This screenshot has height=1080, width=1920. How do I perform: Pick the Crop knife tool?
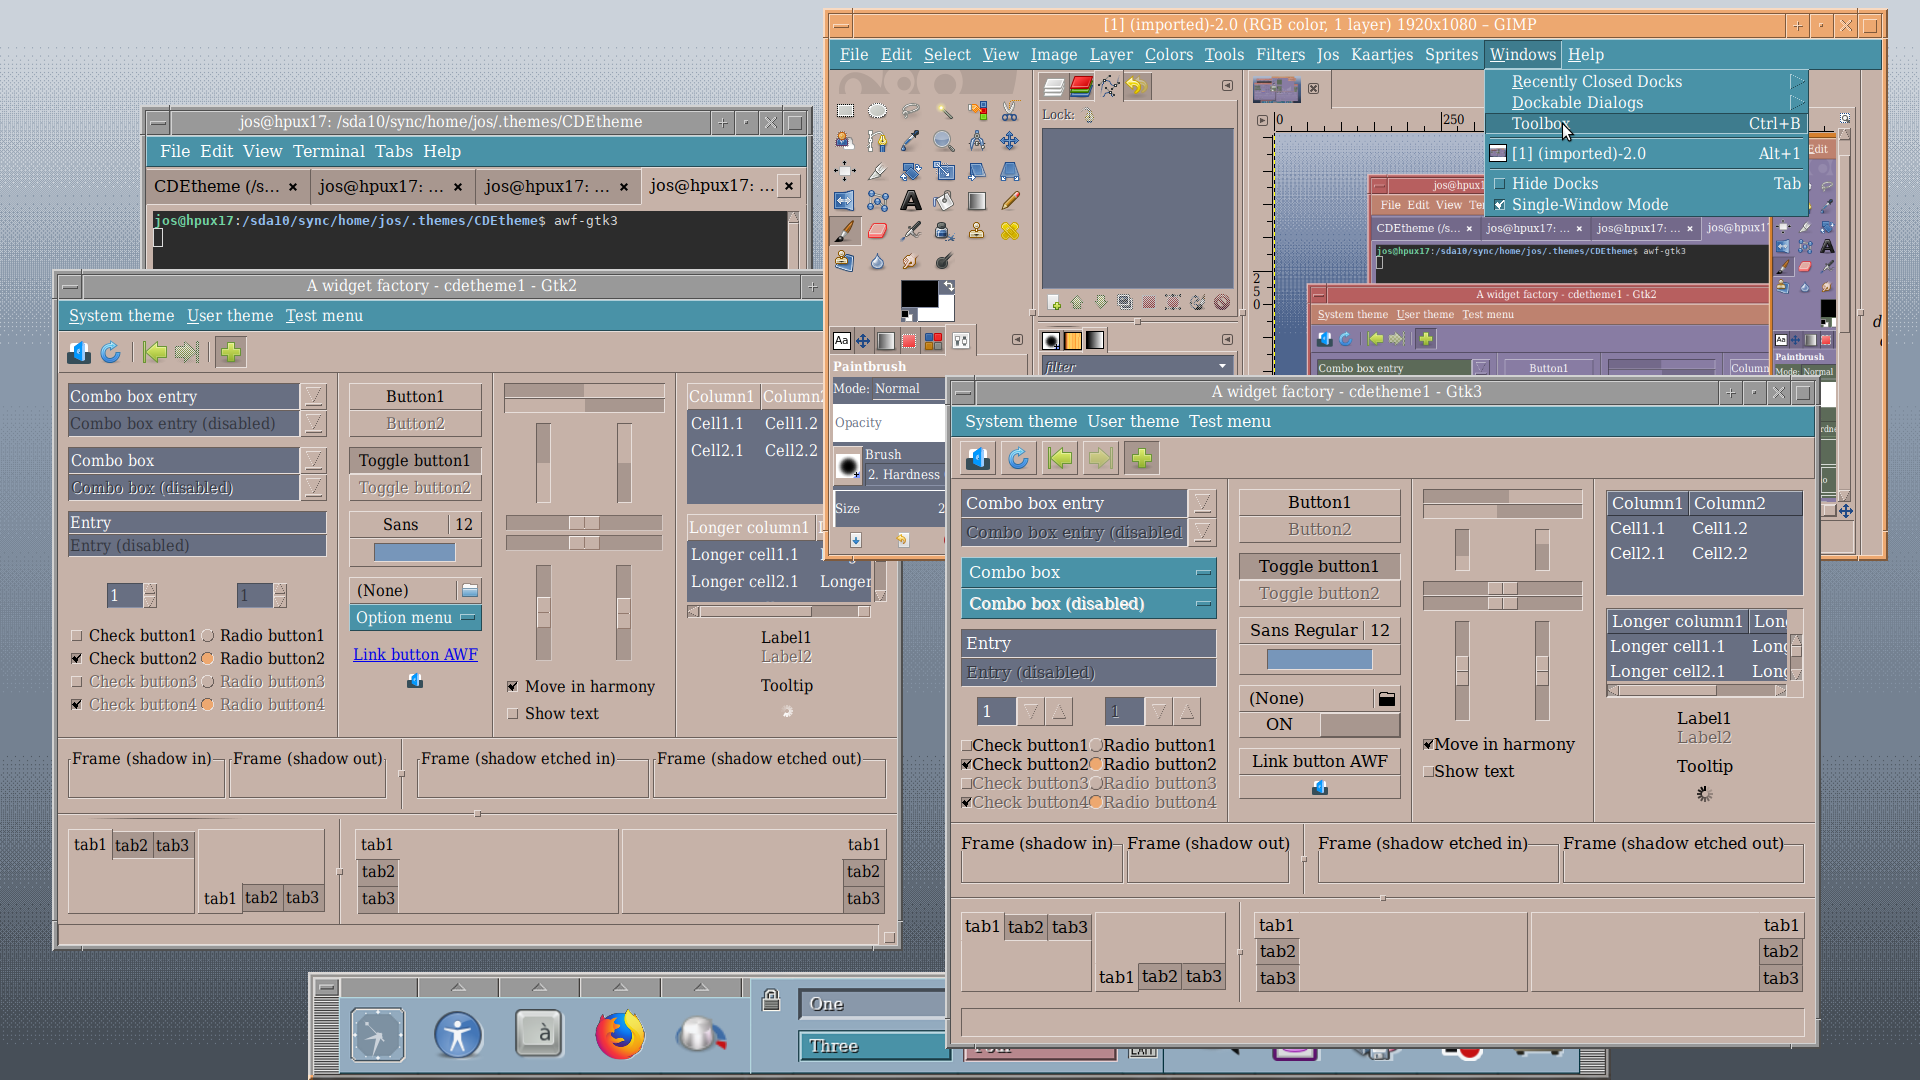[x=877, y=171]
